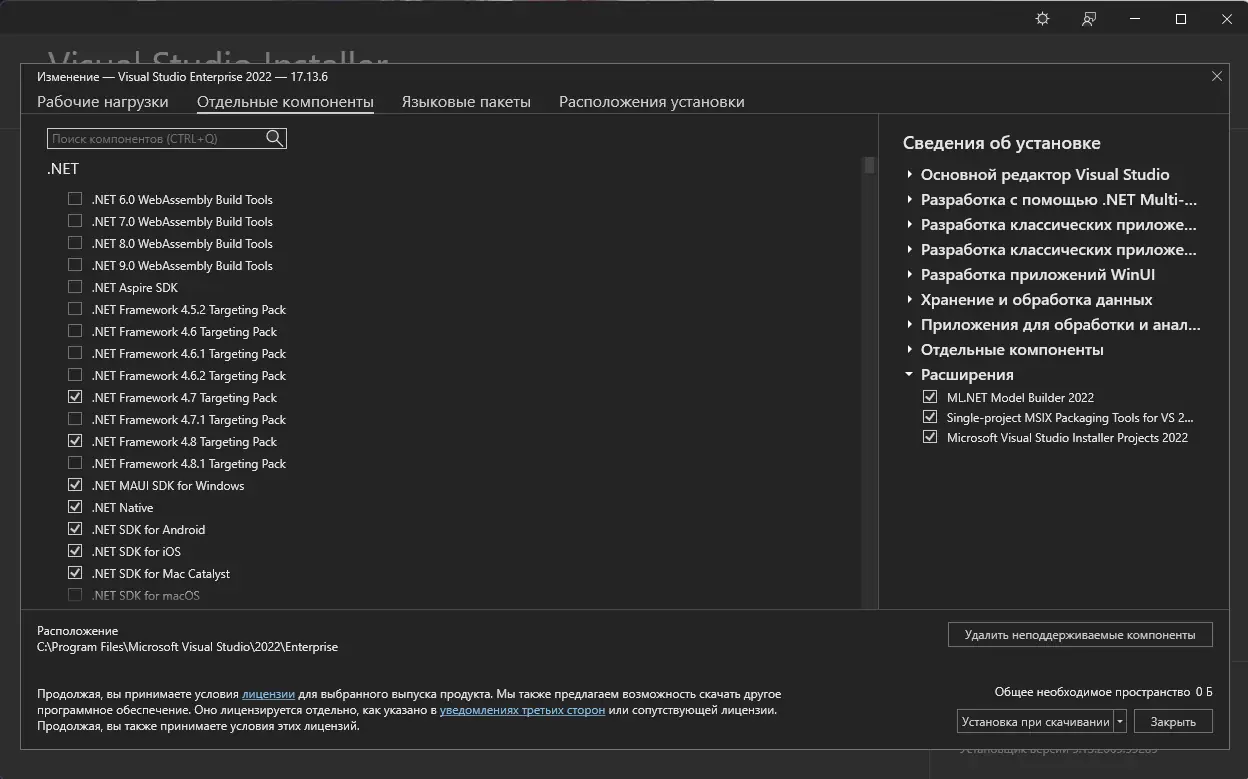1248x779 pixels.
Task: Check .NET 6.0 WebAssembly Build Tools
Action: click(75, 199)
